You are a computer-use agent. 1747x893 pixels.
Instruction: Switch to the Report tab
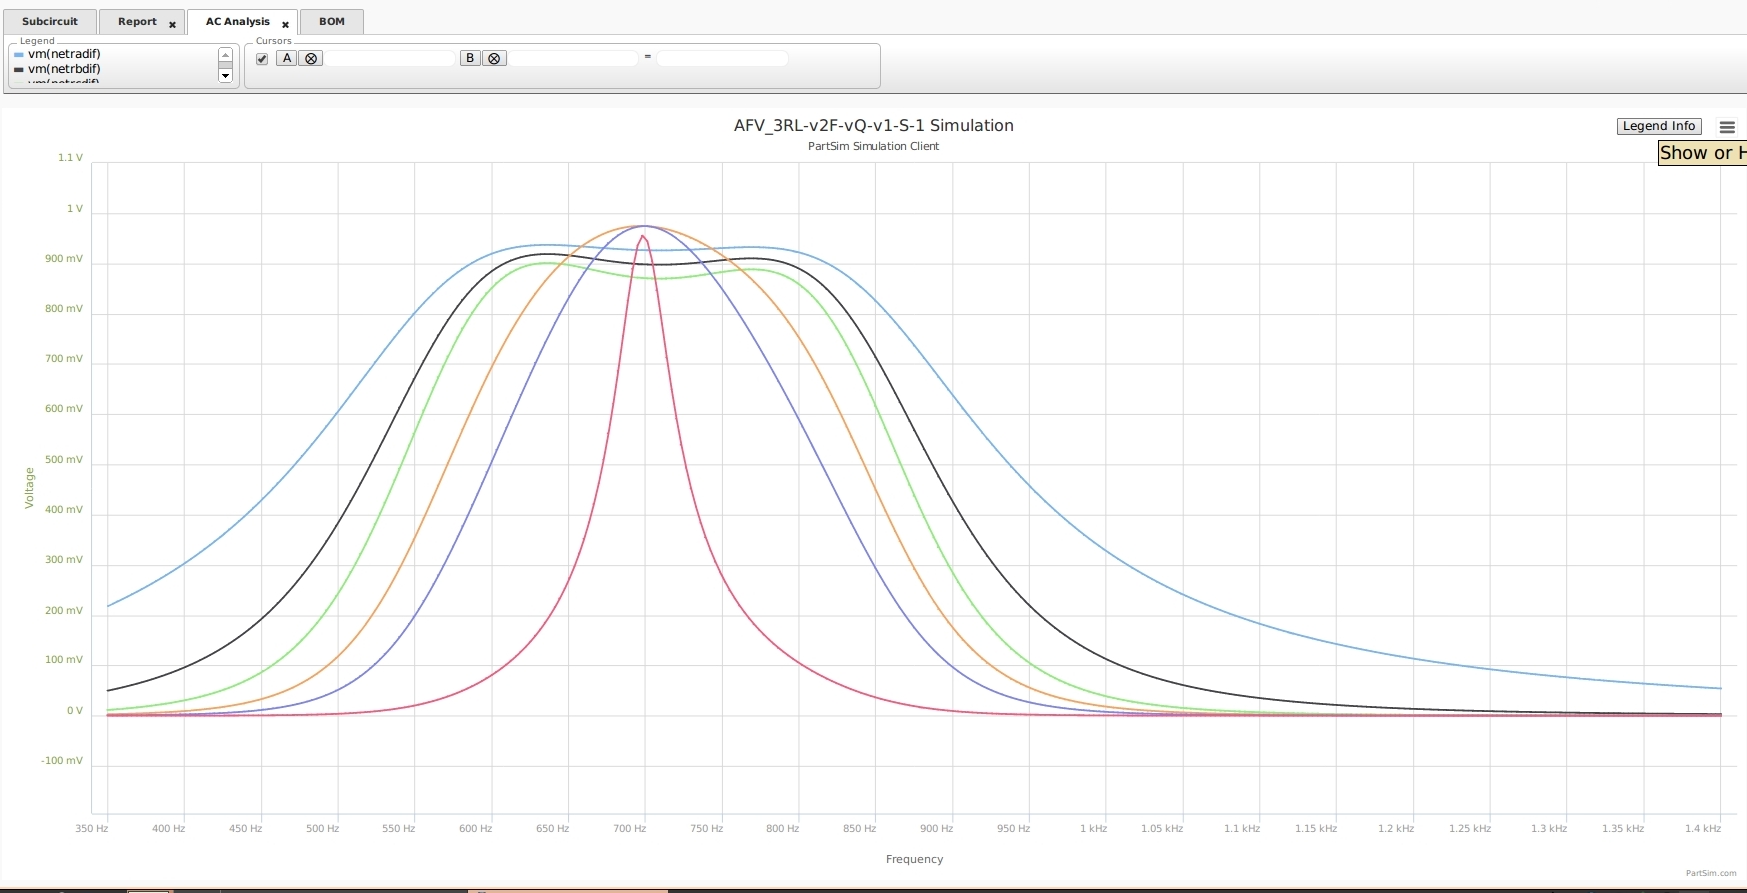[x=137, y=22]
